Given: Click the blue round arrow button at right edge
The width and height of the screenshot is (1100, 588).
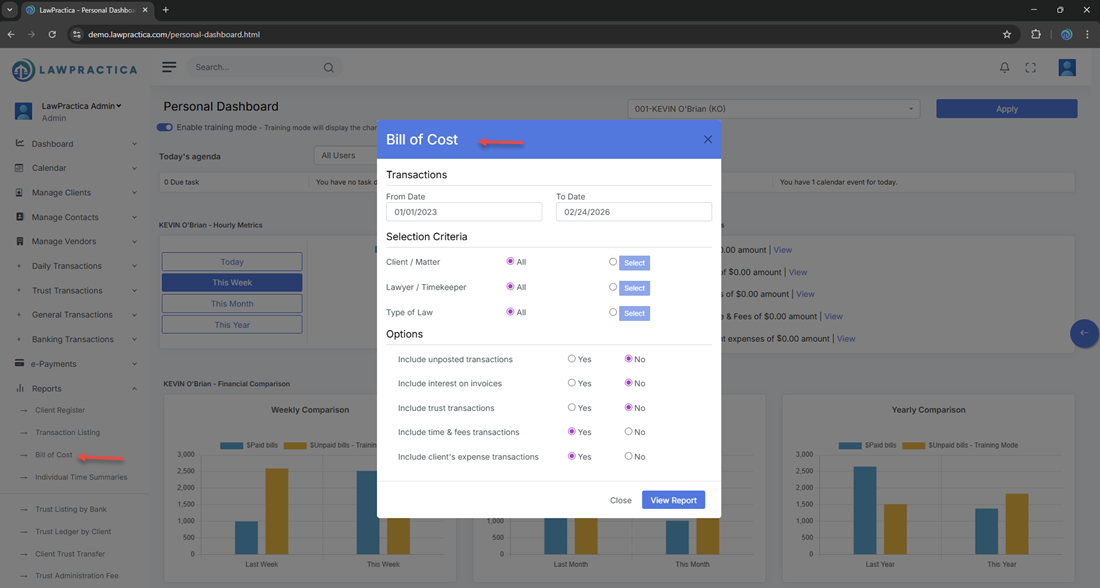Looking at the screenshot, I should [x=1084, y=333].
